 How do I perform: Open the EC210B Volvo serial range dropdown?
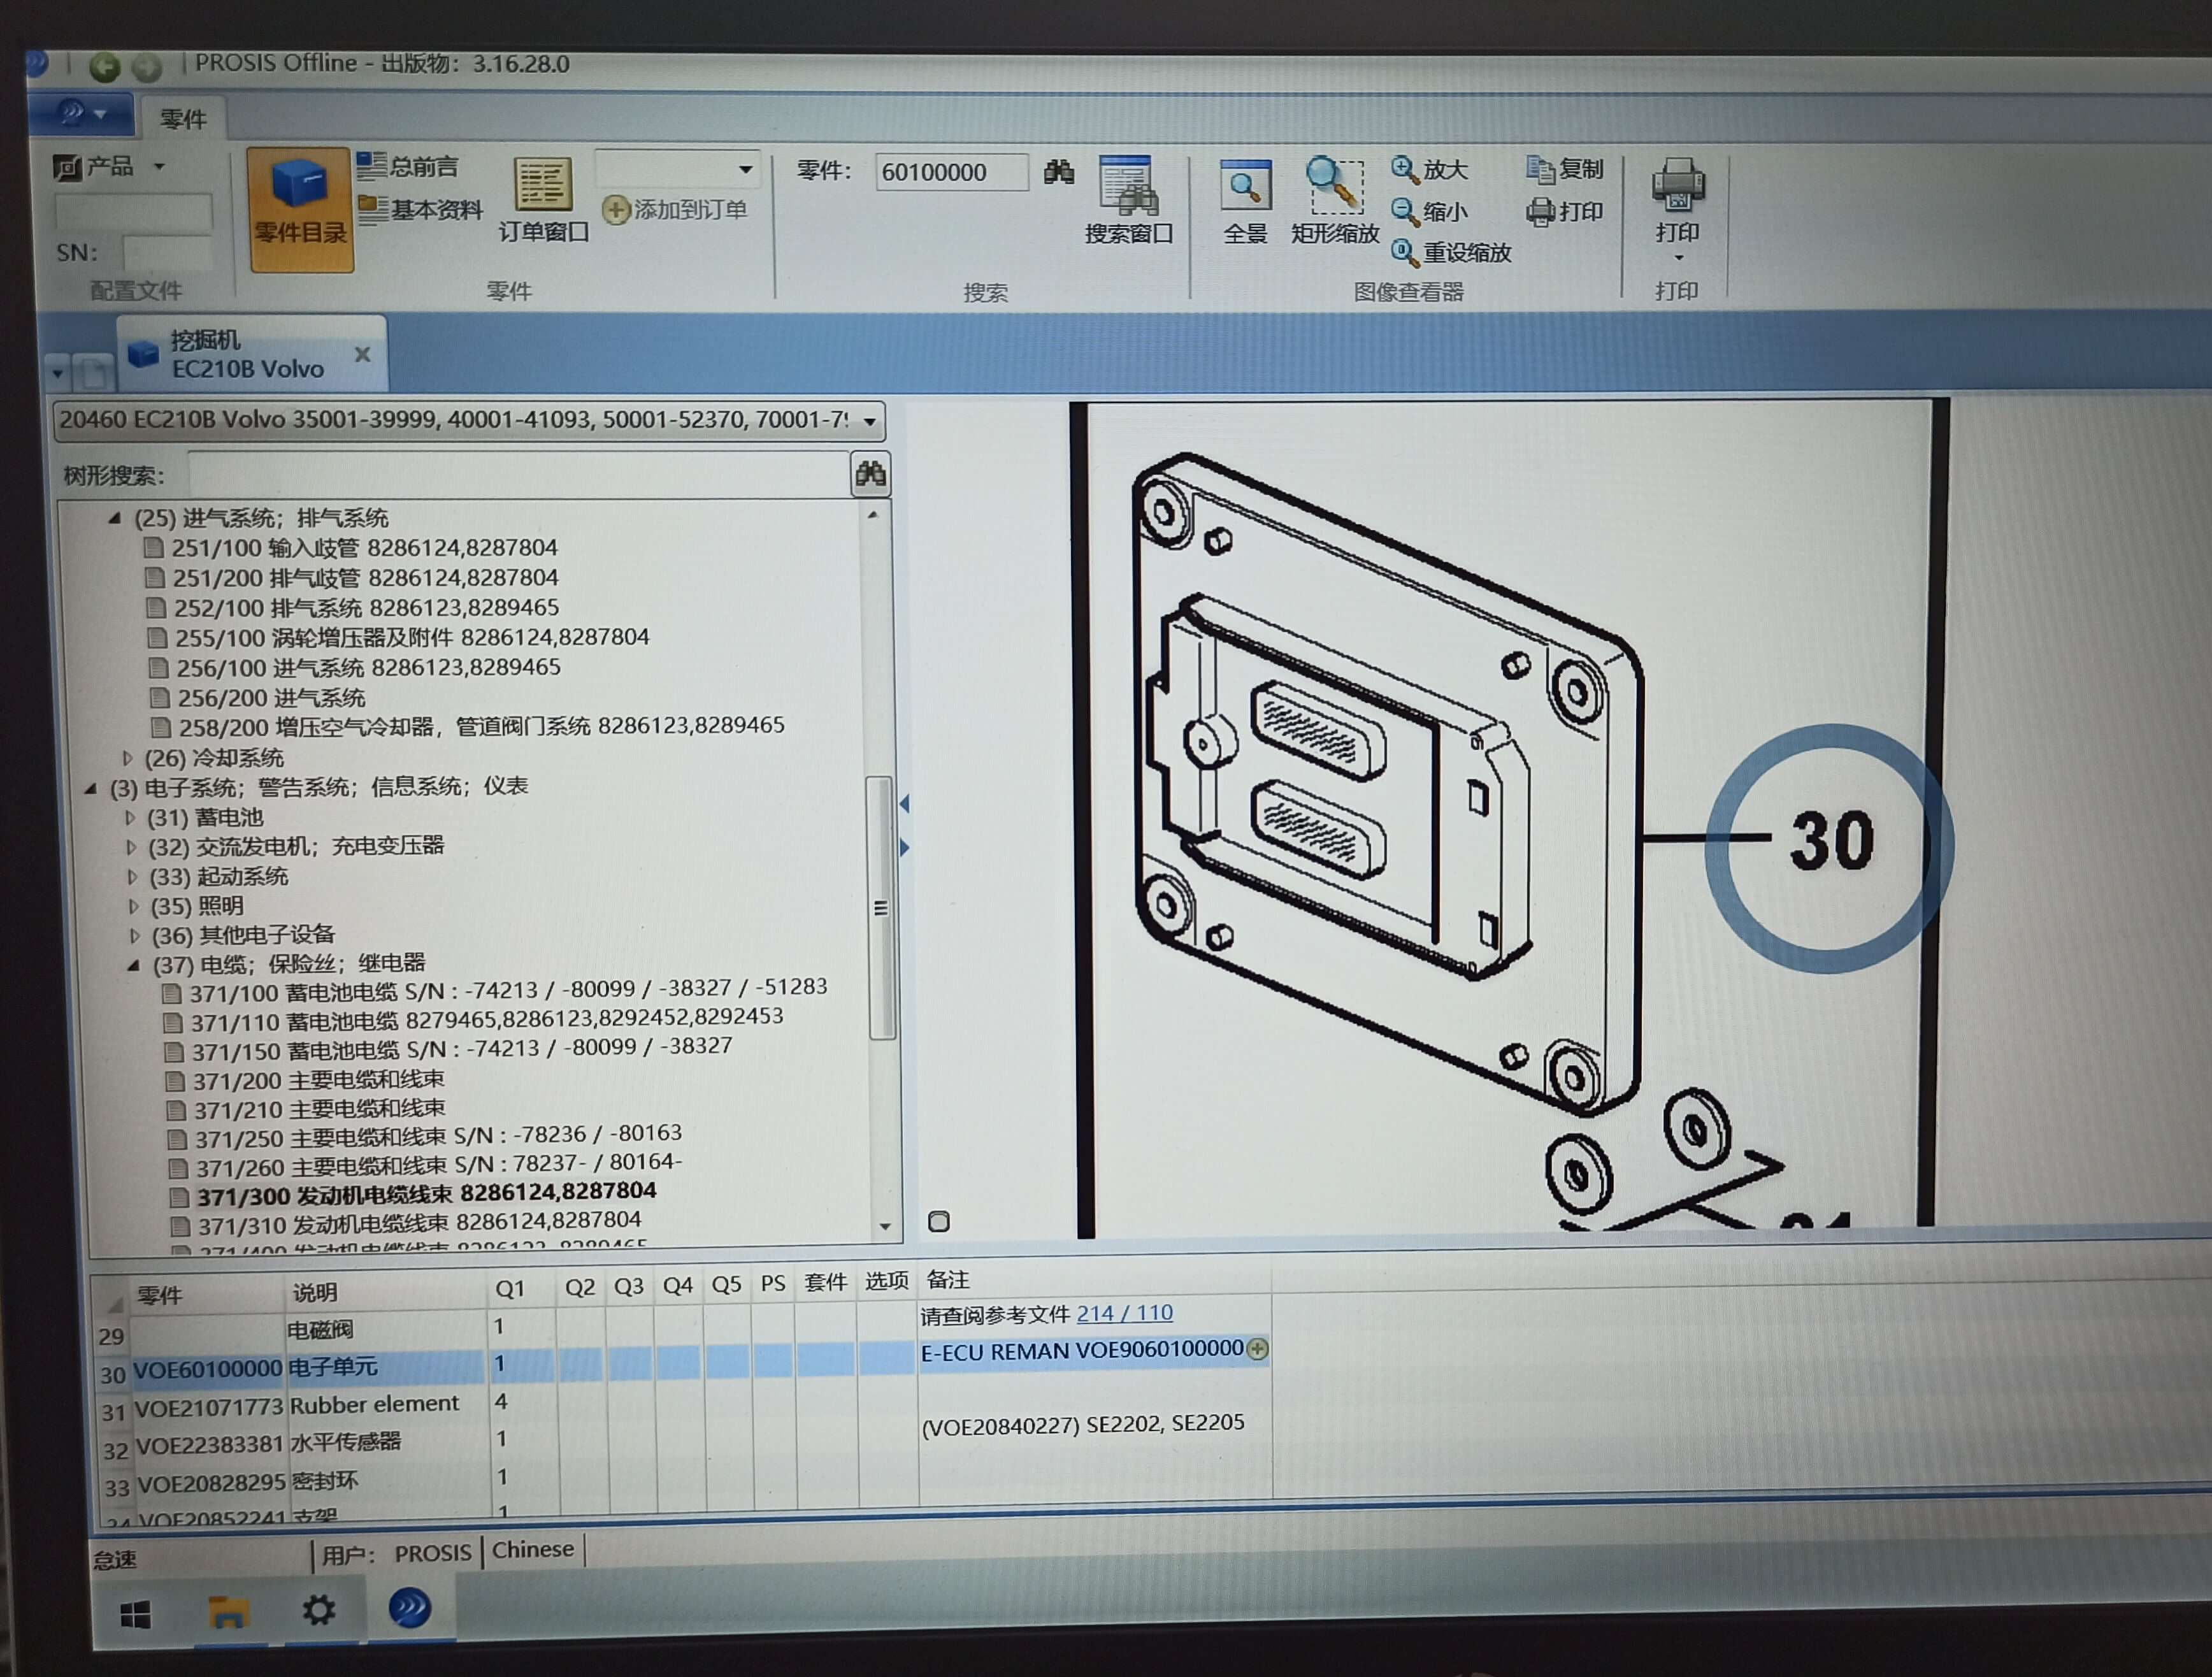(x=869, y=422)
